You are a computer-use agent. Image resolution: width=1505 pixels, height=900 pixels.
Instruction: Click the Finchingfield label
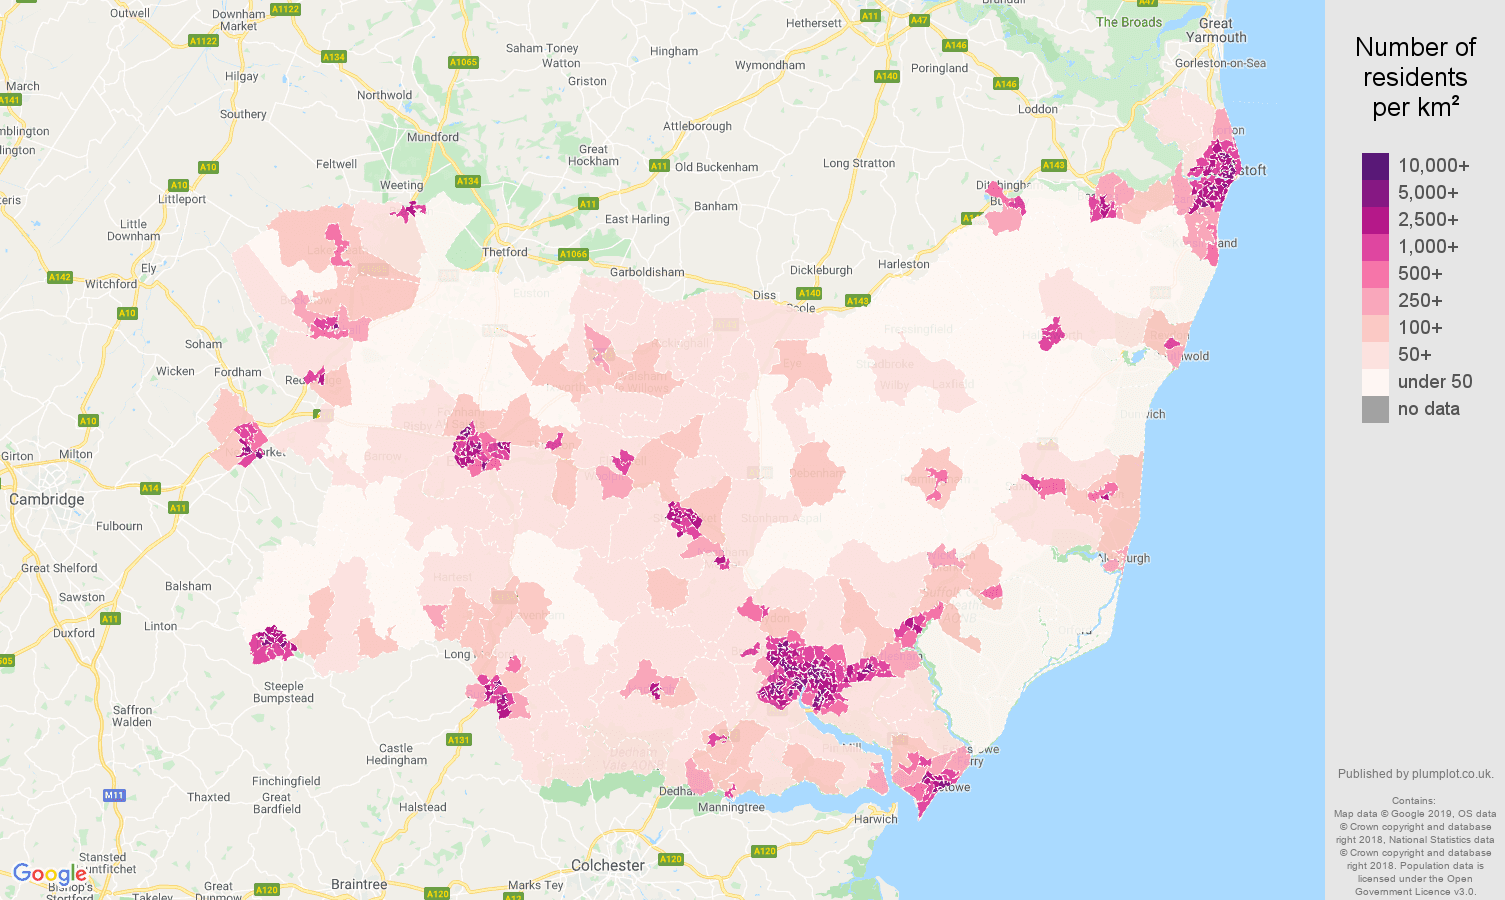pyautogui.click(x=286, y=781)
